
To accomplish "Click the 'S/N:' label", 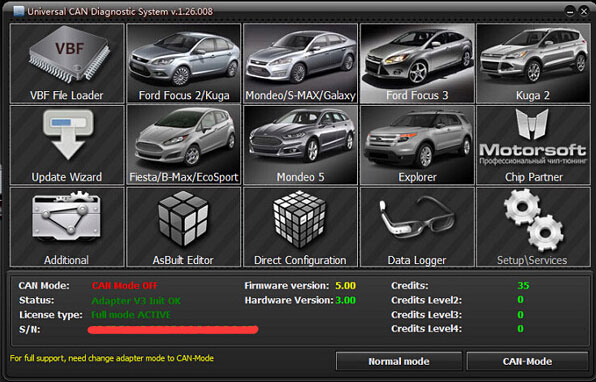I will click(30, 329).
